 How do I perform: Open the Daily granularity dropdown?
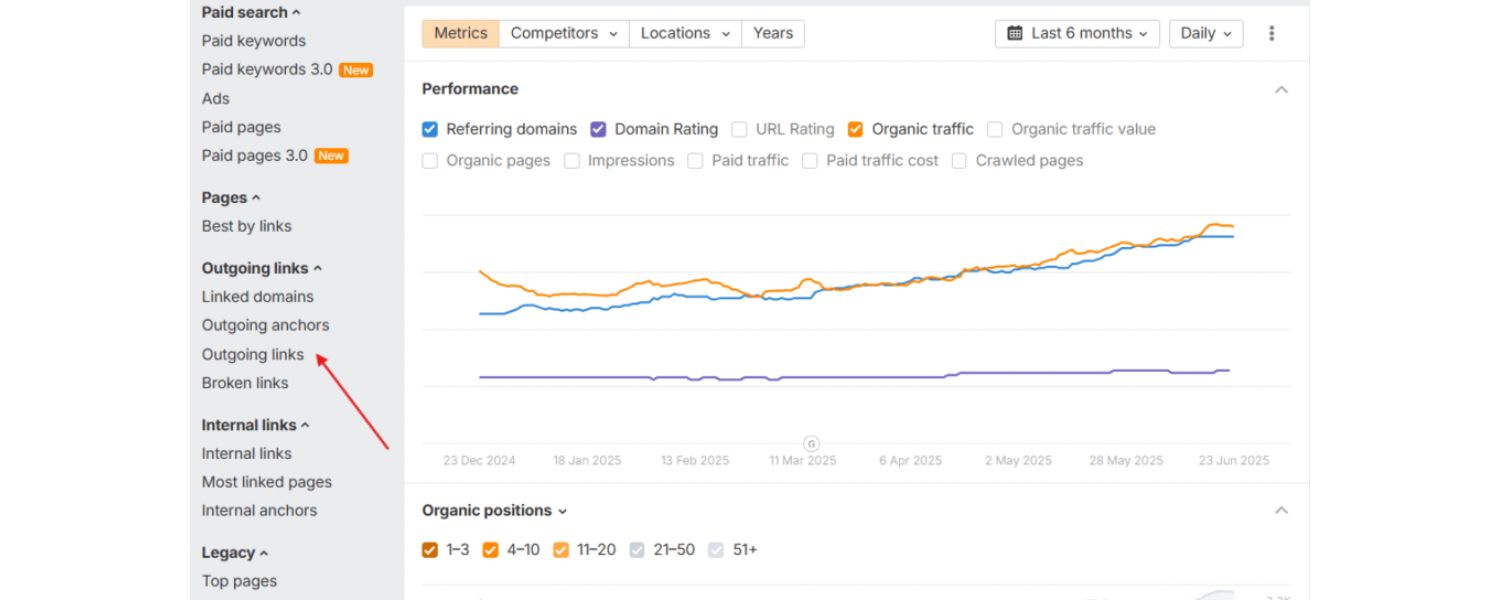[1205, 33]
